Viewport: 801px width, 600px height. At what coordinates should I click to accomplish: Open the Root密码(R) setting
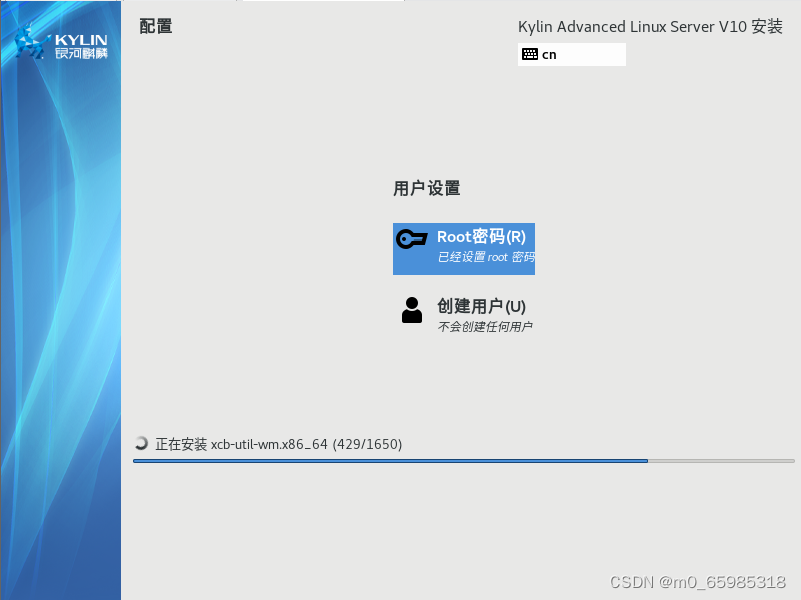tap(464, 249)
